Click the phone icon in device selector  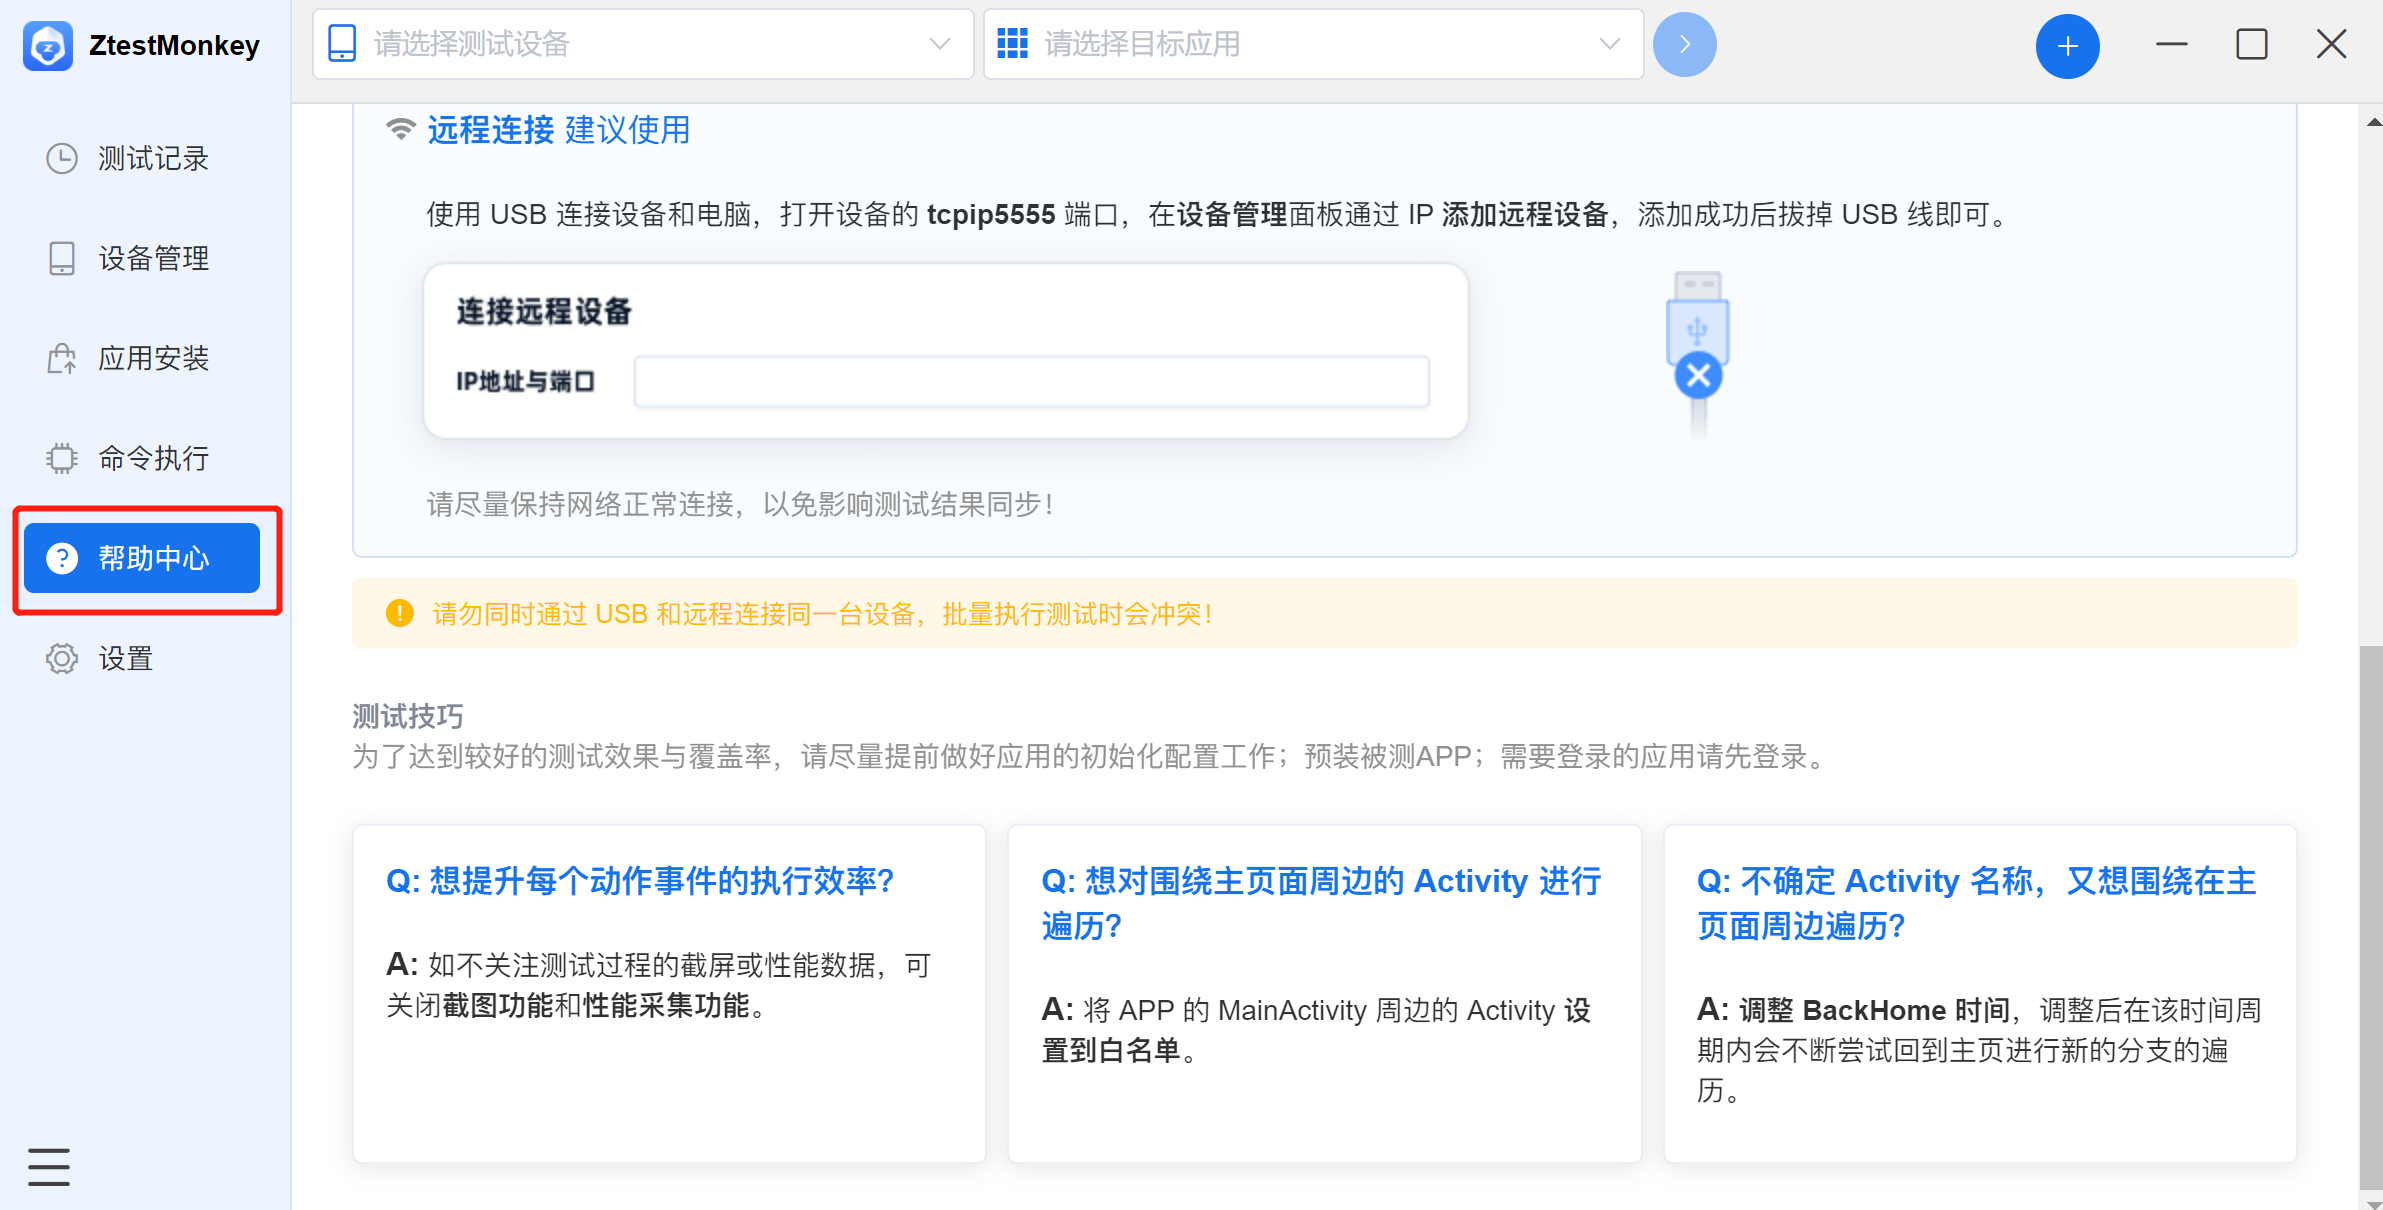(342, 44)
